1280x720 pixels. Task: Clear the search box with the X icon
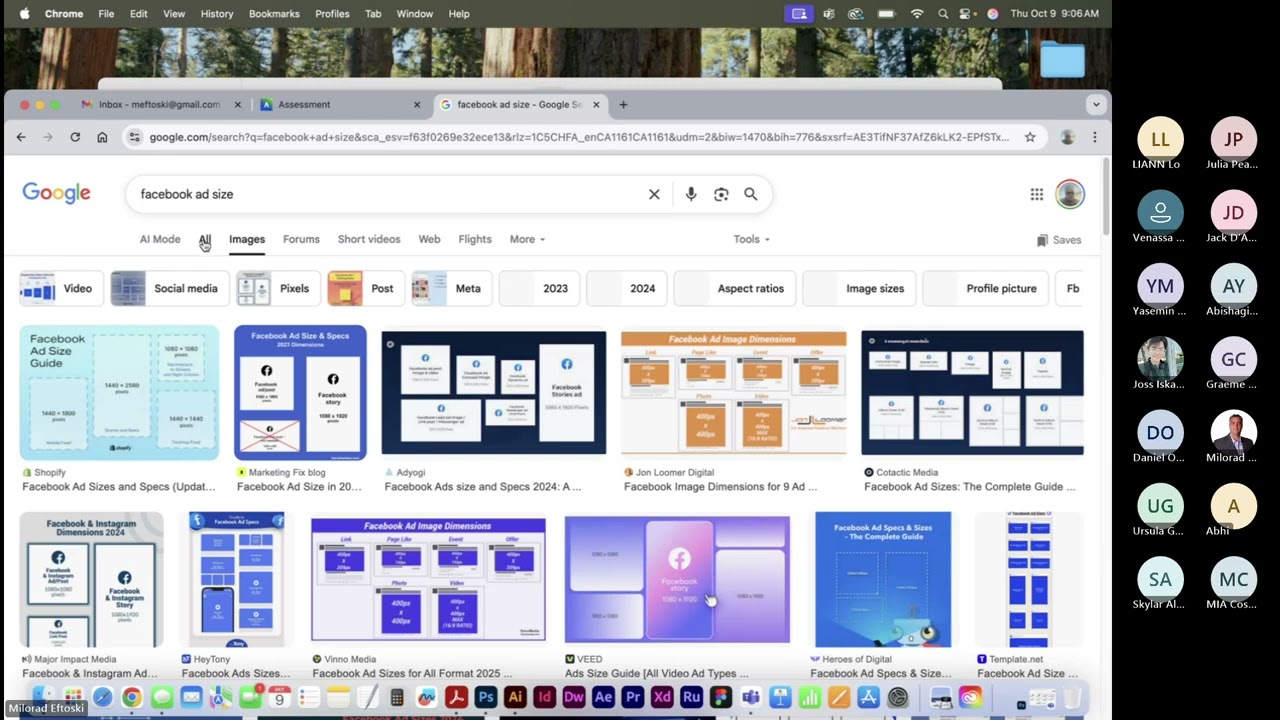[654, 194]
